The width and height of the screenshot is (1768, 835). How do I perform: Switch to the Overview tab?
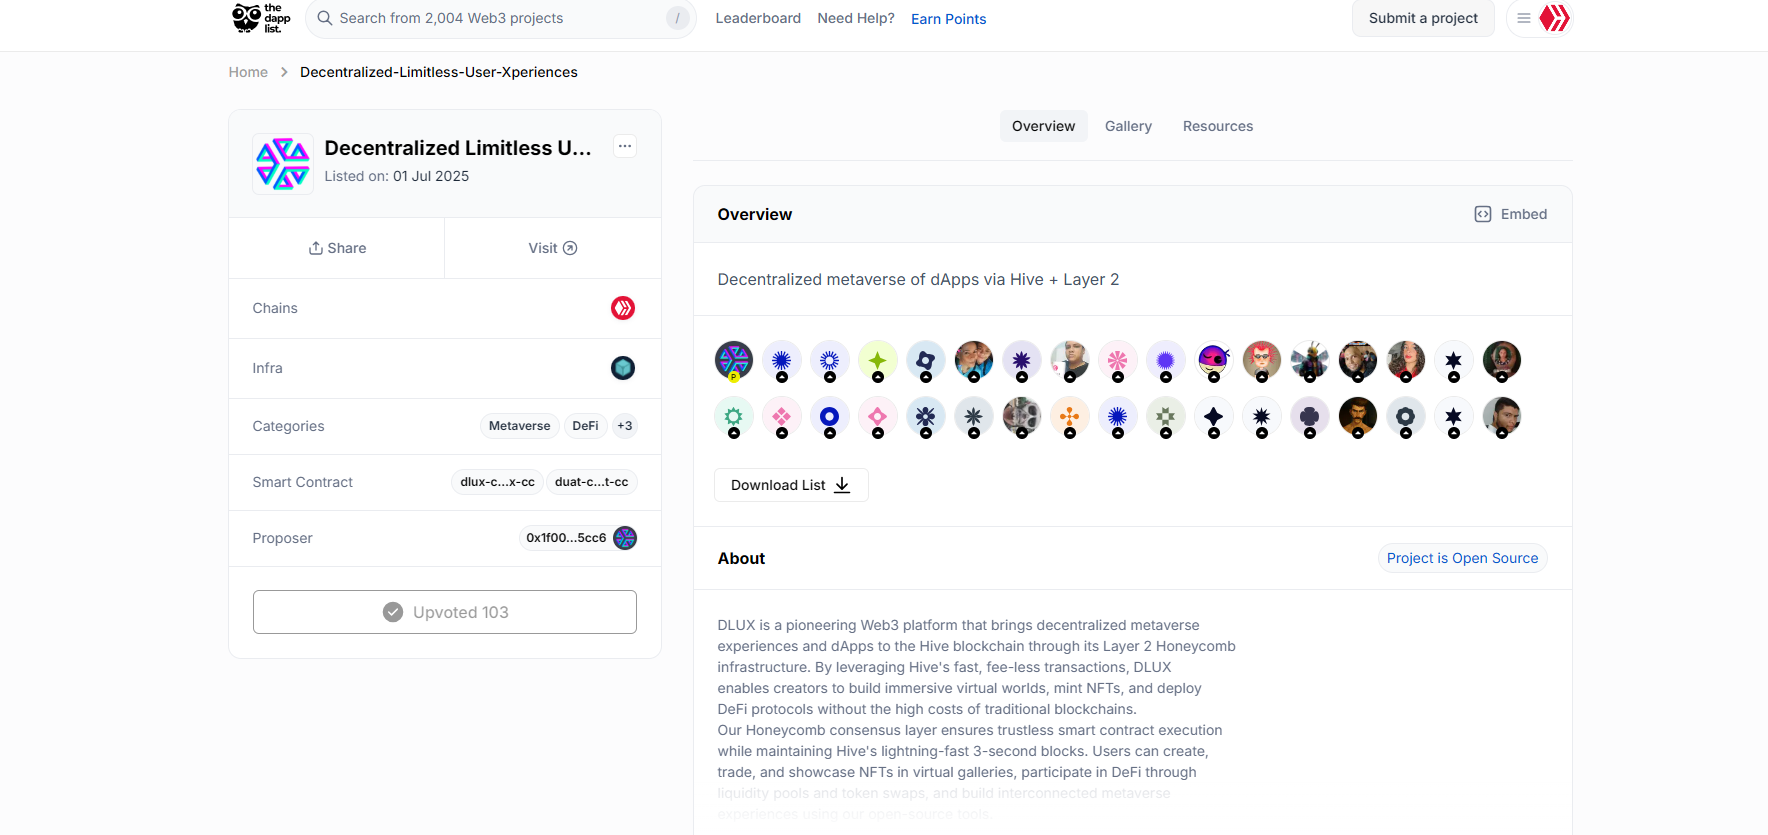click(1043, 126)
